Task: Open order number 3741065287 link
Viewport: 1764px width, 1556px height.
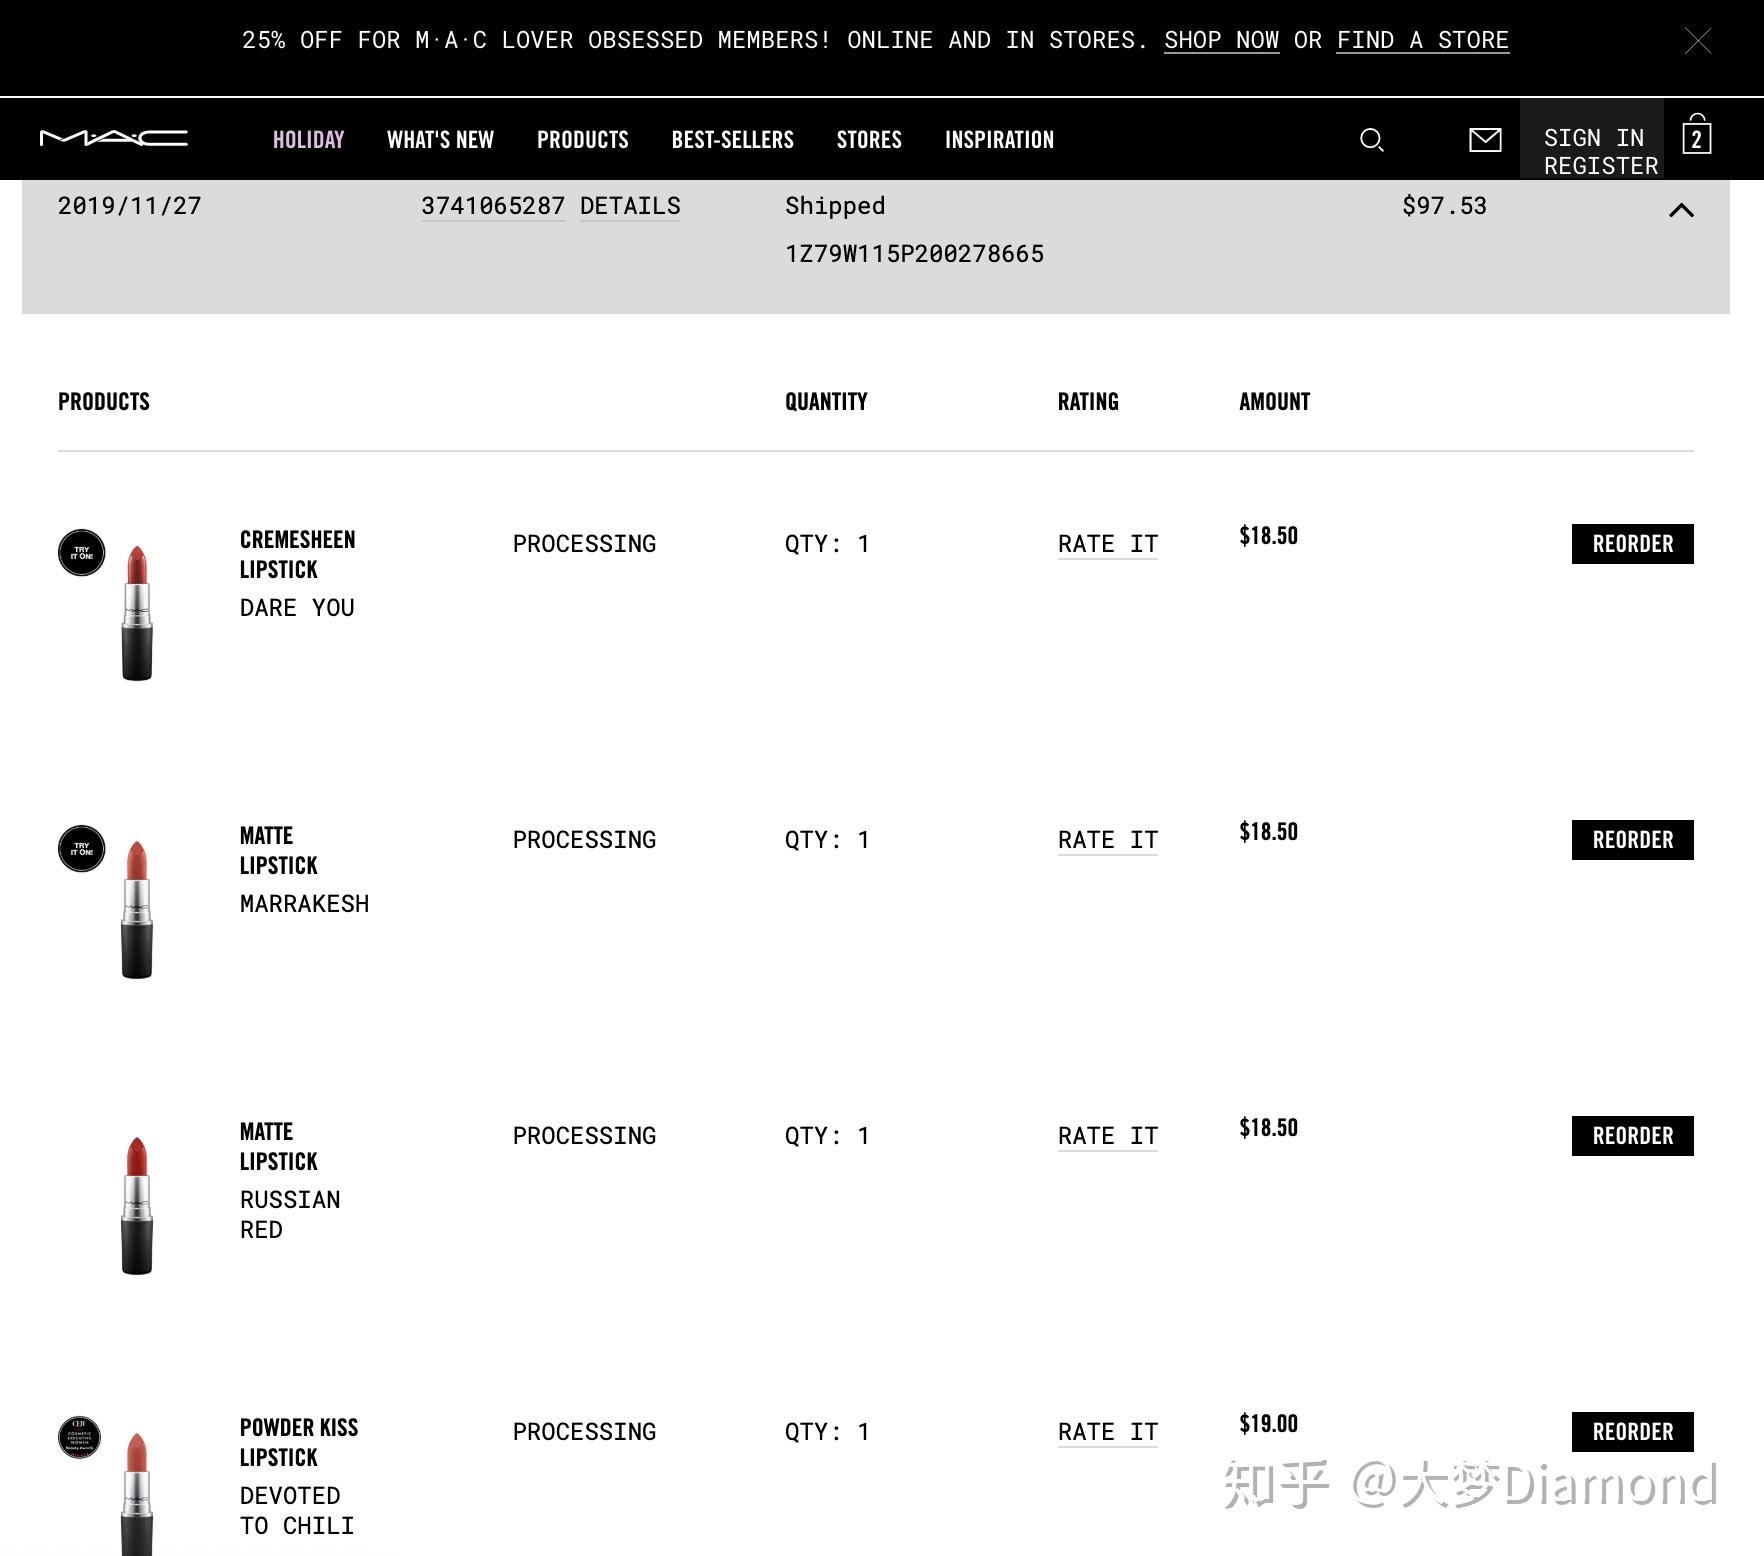Action: (x=493, y=206)
